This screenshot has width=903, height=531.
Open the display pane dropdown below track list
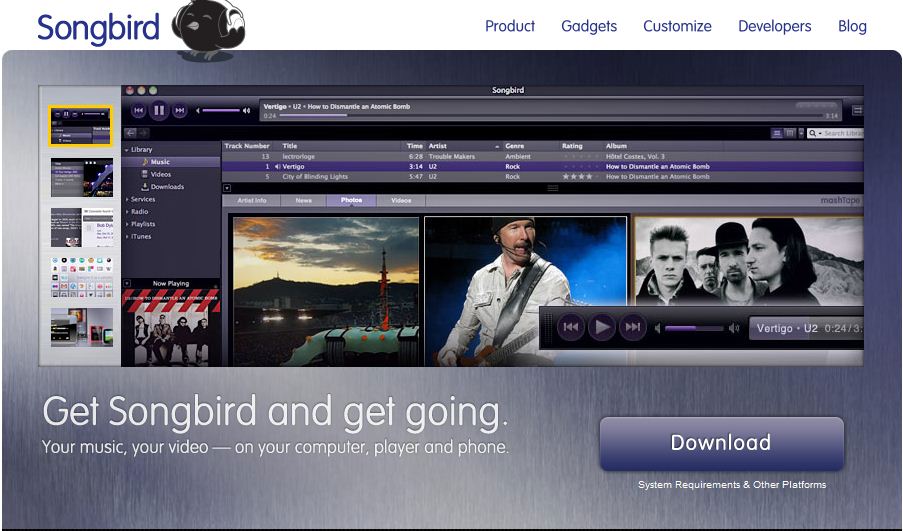point(227,188)
